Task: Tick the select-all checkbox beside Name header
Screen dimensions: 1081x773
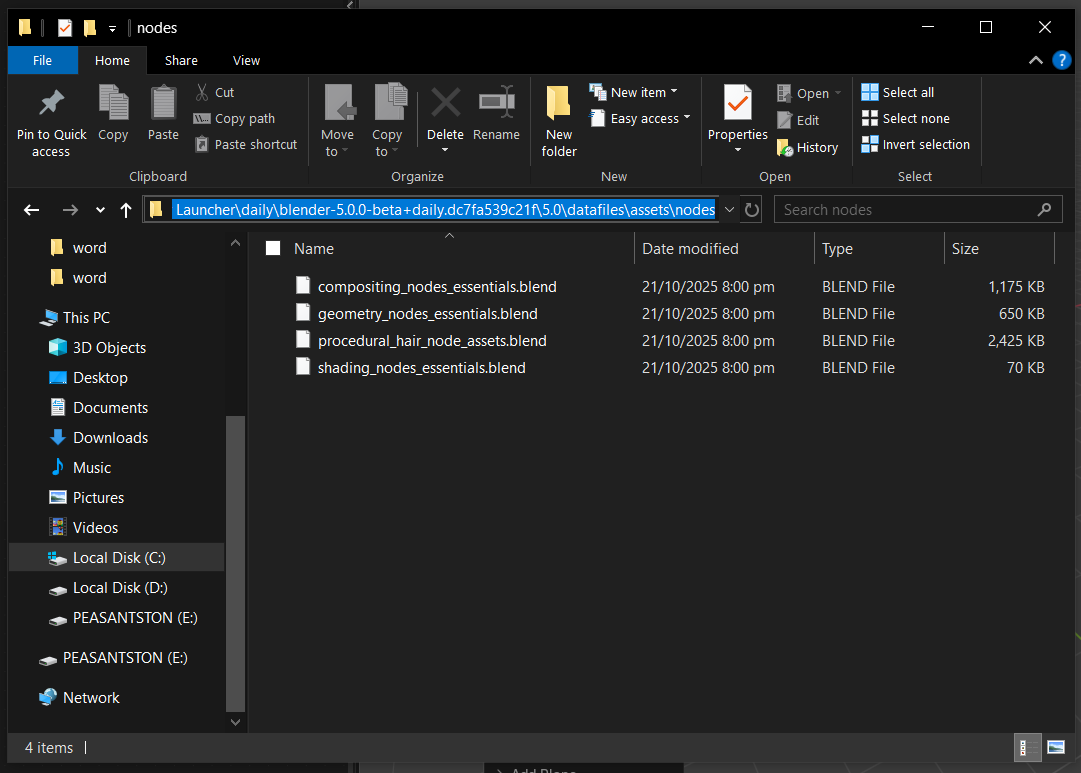Action: coord(273,249)
